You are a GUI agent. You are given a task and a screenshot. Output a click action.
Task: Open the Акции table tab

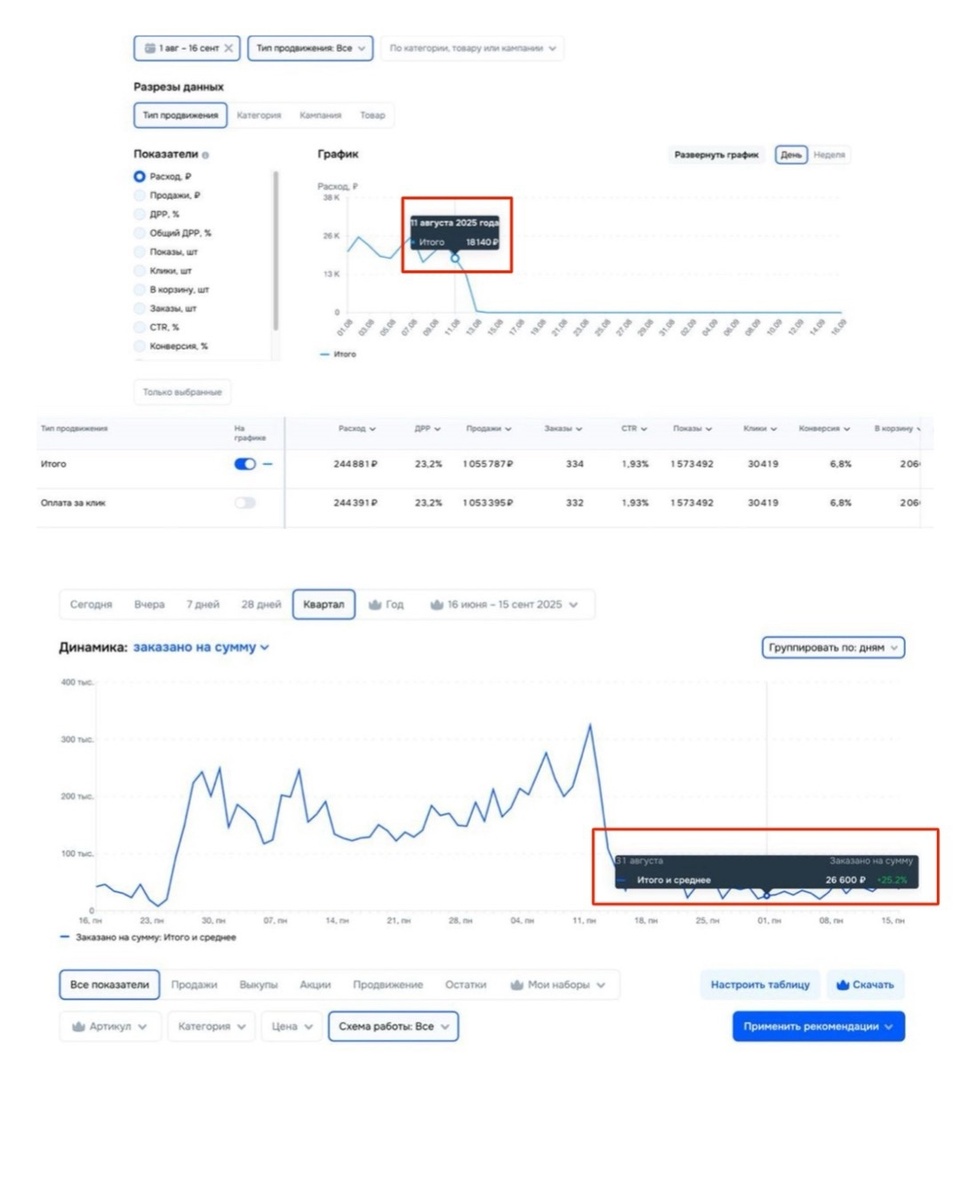[315, 985]
